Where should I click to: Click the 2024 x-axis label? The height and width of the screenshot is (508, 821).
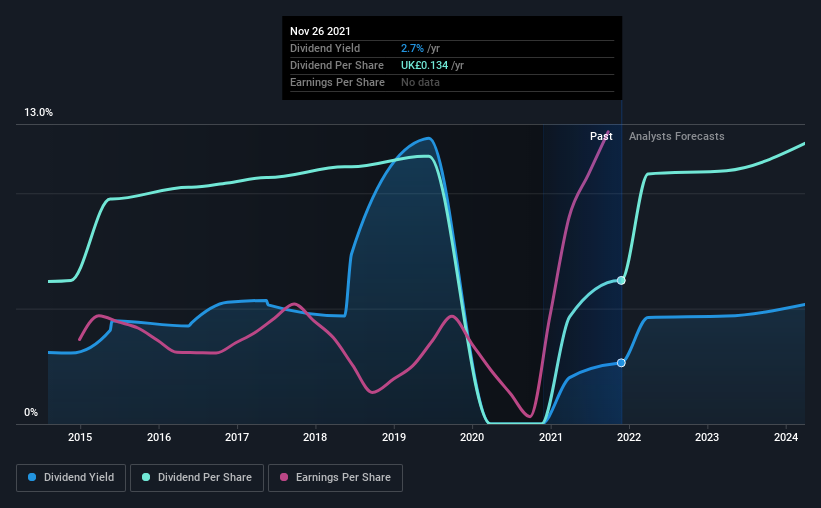[x=786, y=437]
